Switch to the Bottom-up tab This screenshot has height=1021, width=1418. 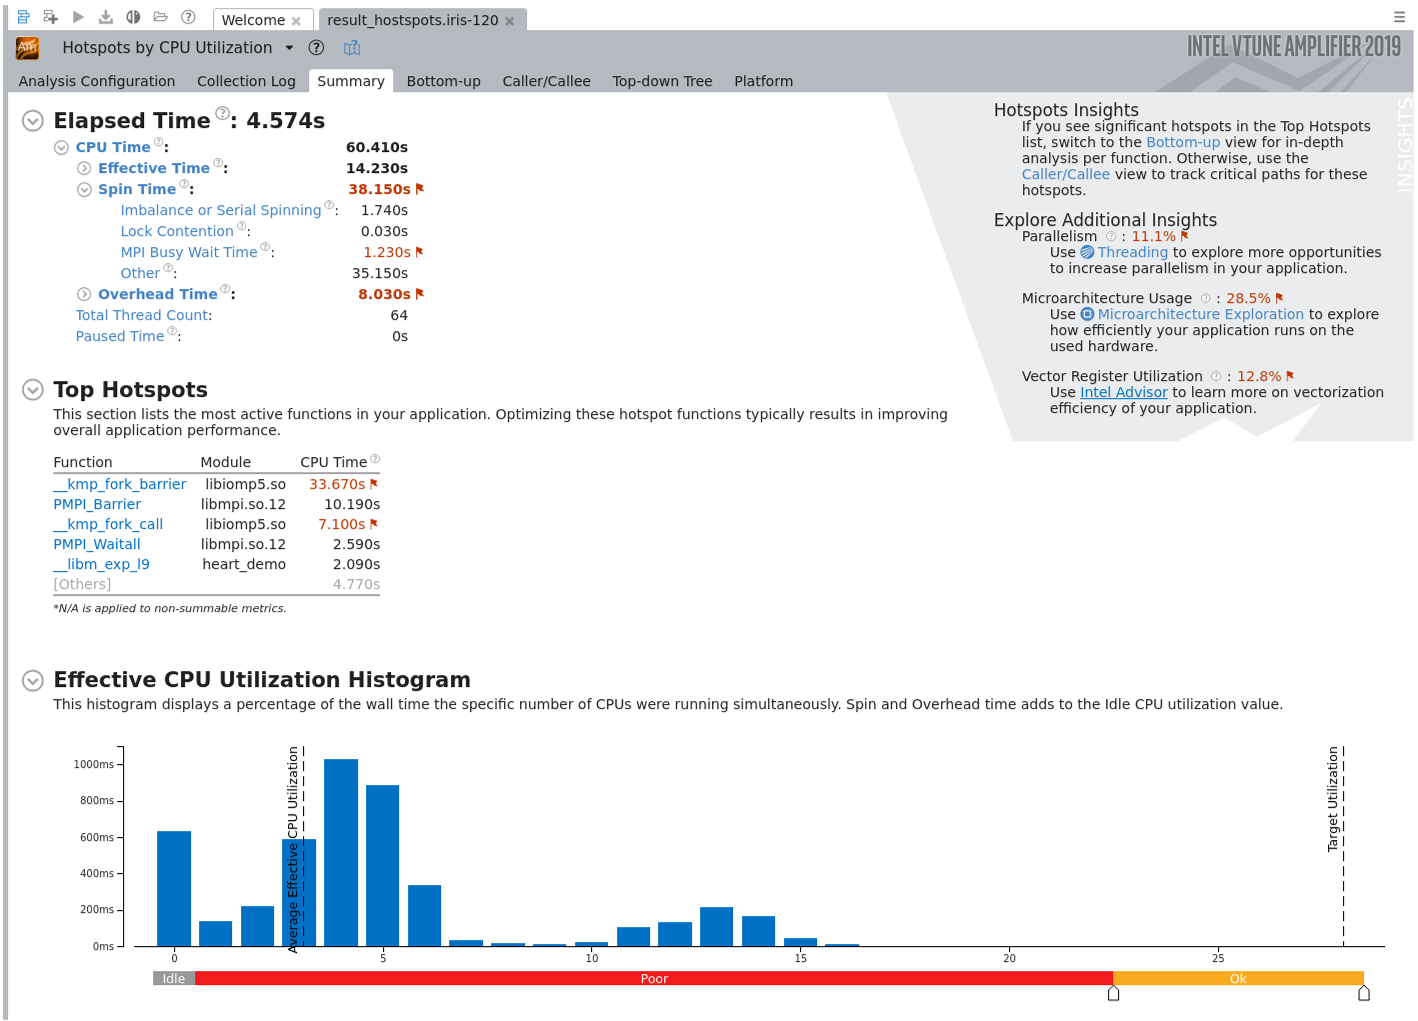point(443,81)
